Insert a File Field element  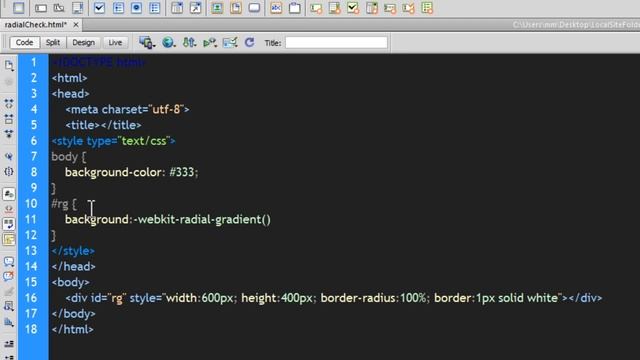click(236, 8)
